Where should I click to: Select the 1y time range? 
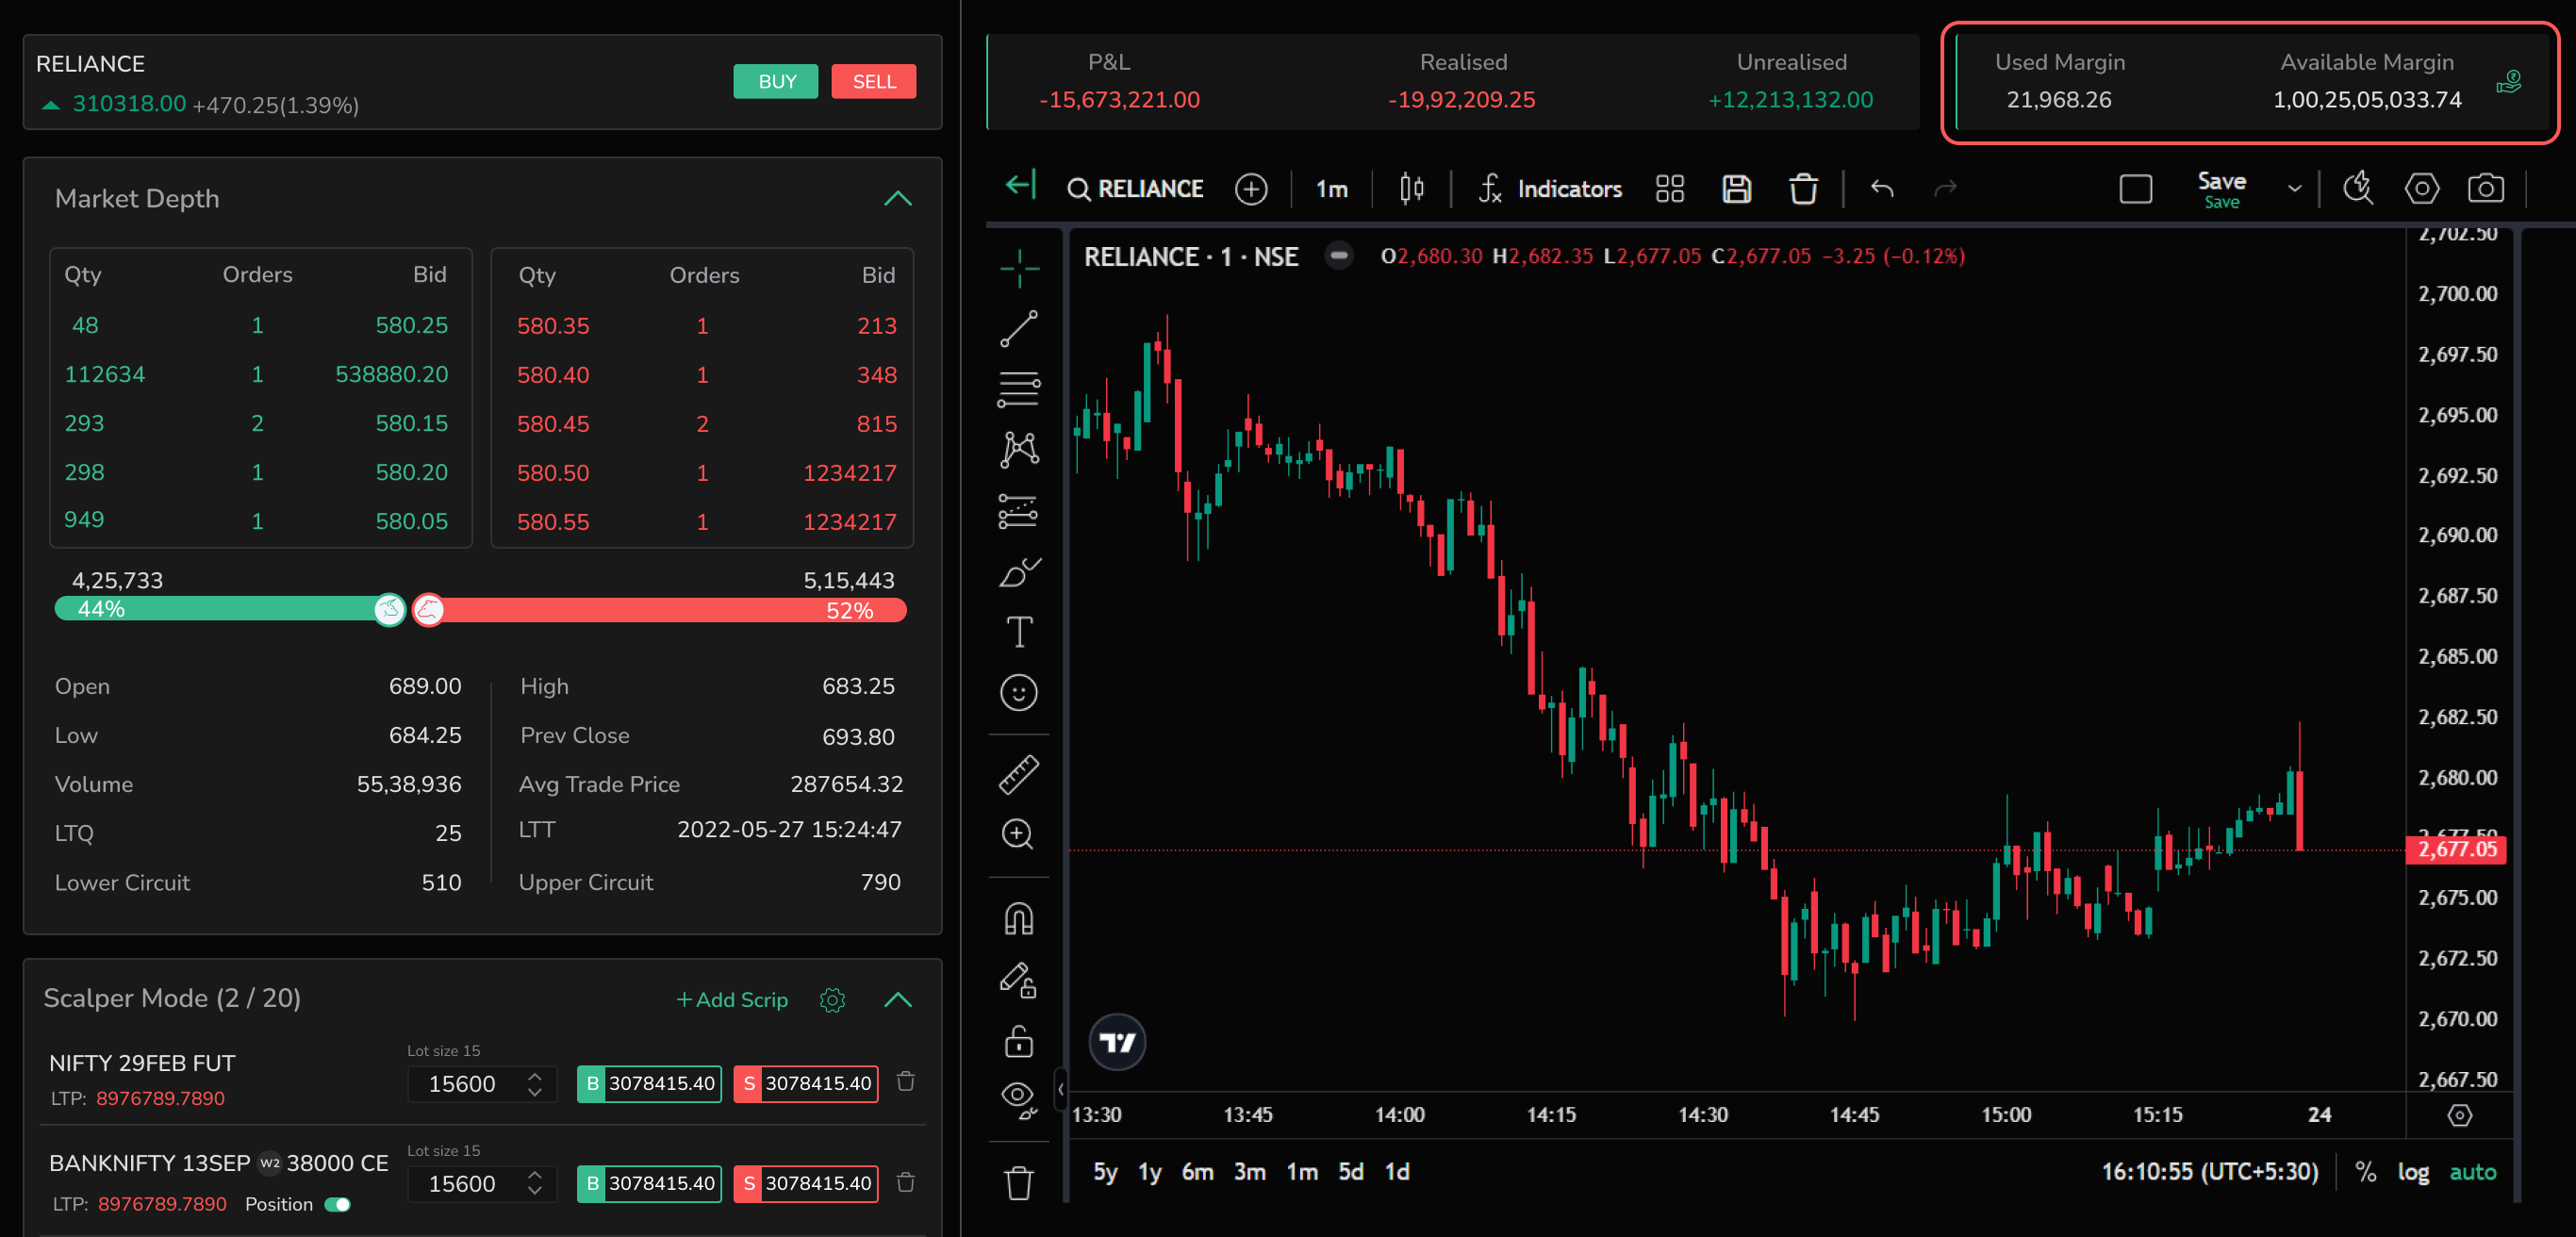(x=1150, y=1172)
